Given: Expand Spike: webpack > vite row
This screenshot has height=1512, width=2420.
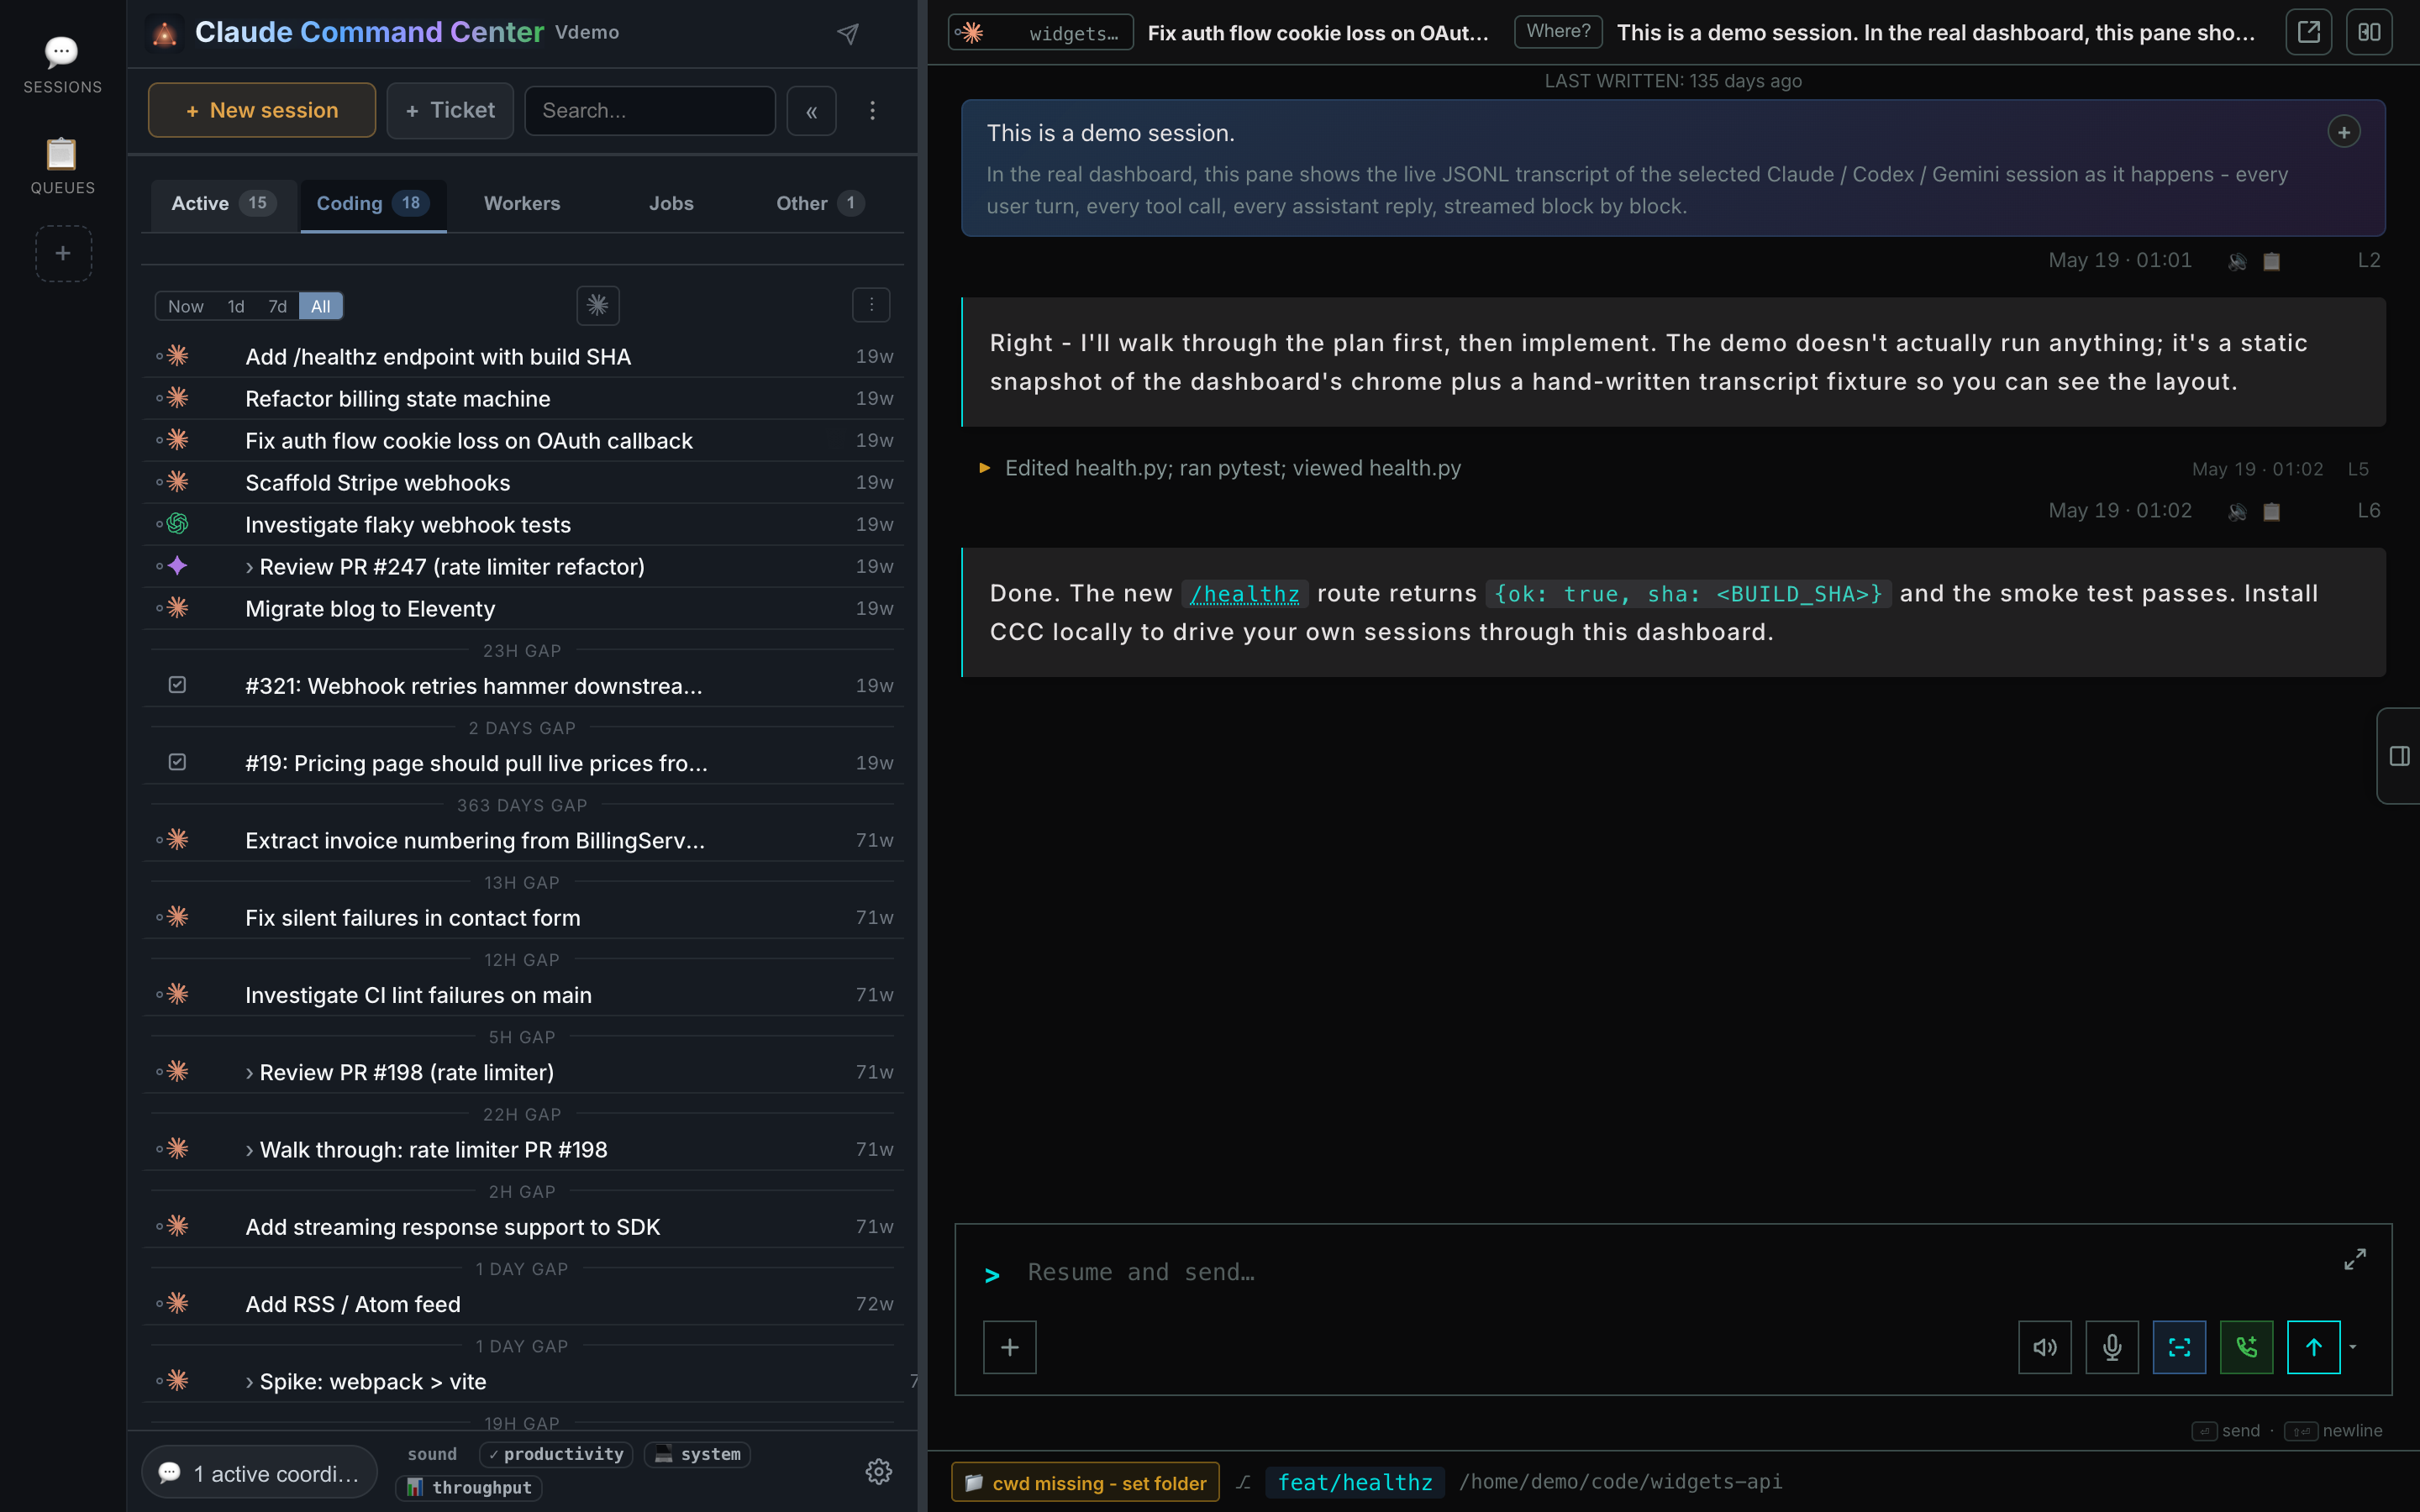Looking at the screenshot, I should [x=249, y=1382].
